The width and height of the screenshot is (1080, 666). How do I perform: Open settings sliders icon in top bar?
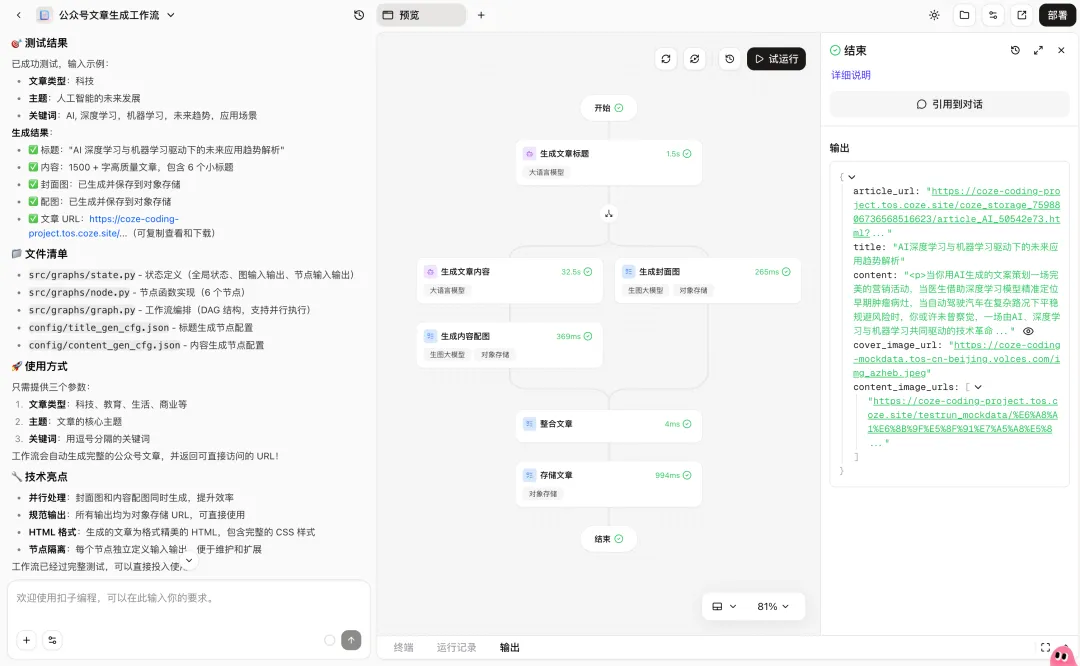993,15
